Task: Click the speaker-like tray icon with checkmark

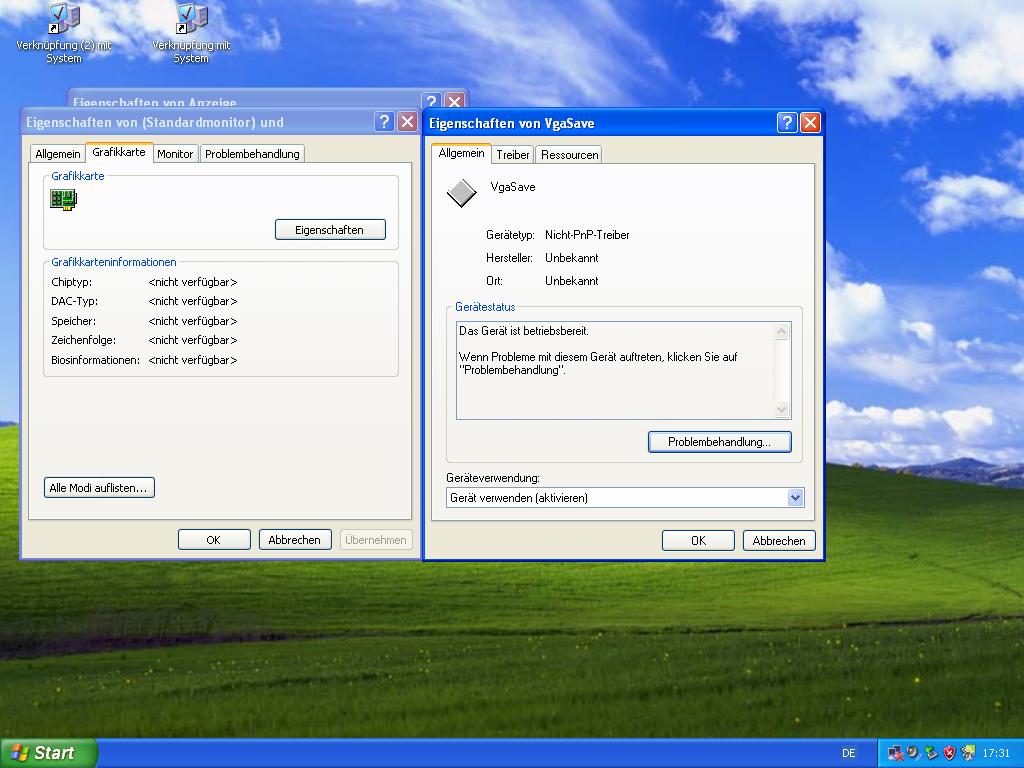Action: tap(914, 753)
